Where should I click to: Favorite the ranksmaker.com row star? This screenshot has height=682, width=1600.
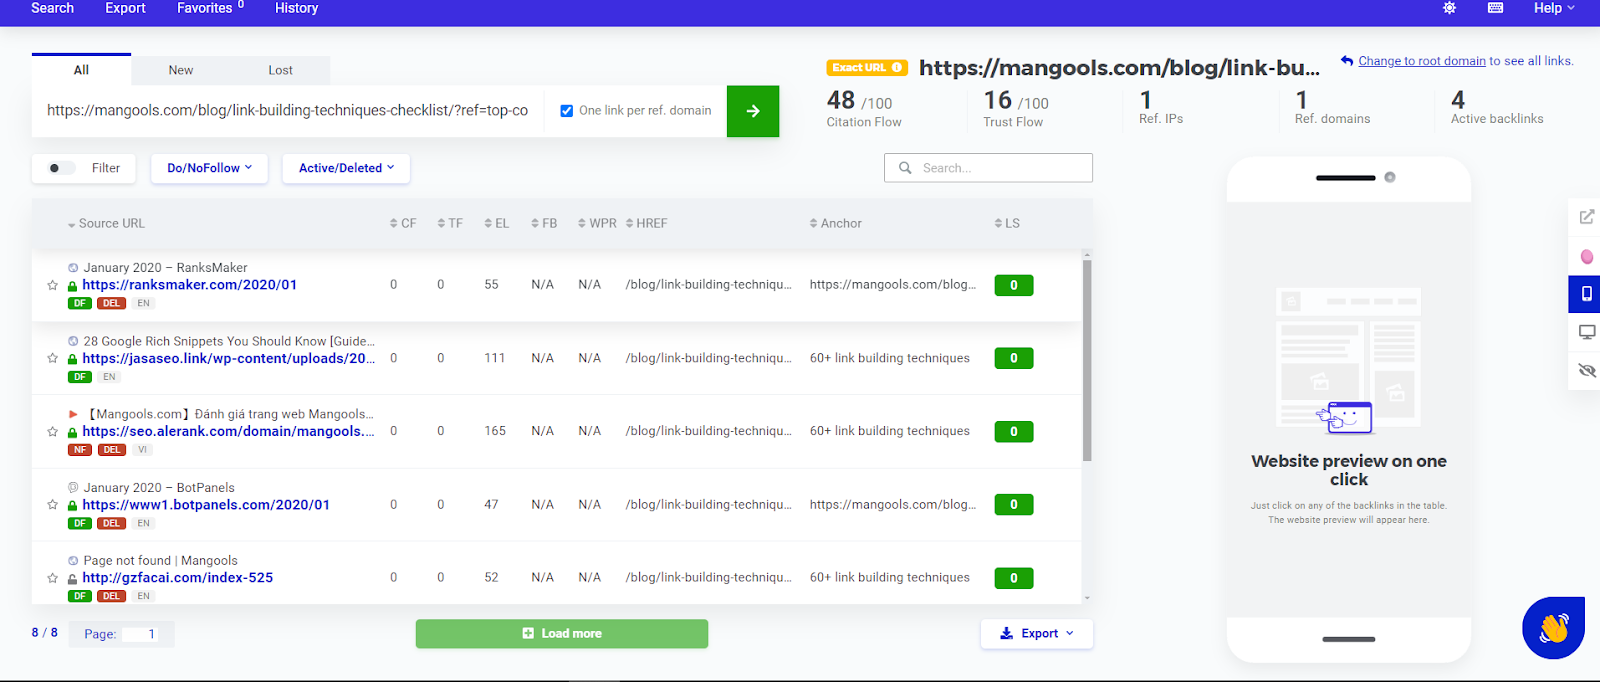click(x=53, y=285)
